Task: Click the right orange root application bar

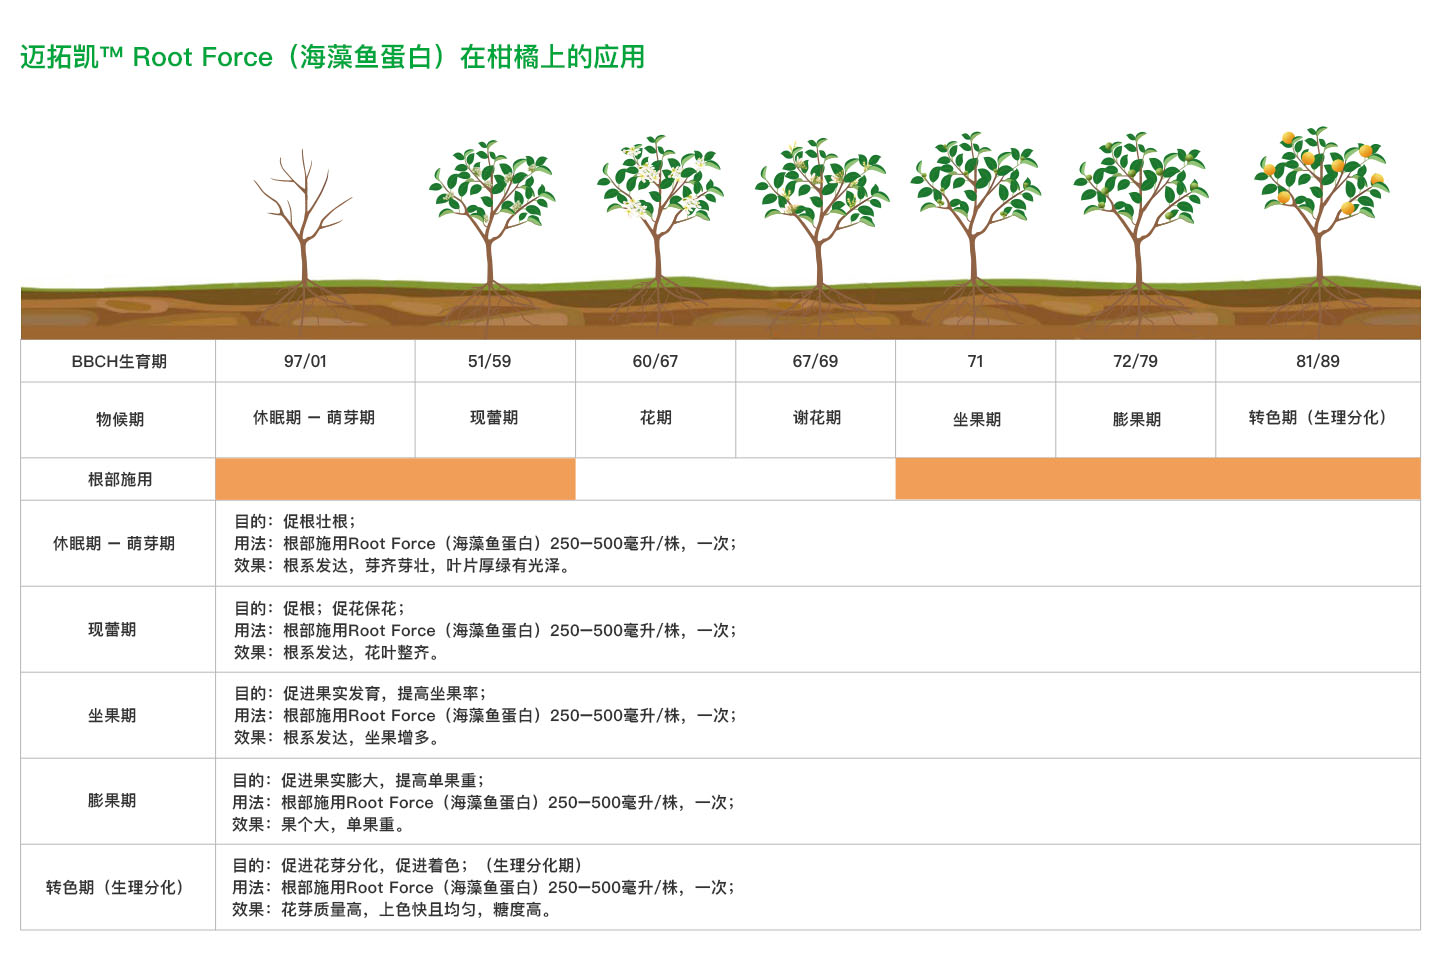Action: click(1157, 479)
